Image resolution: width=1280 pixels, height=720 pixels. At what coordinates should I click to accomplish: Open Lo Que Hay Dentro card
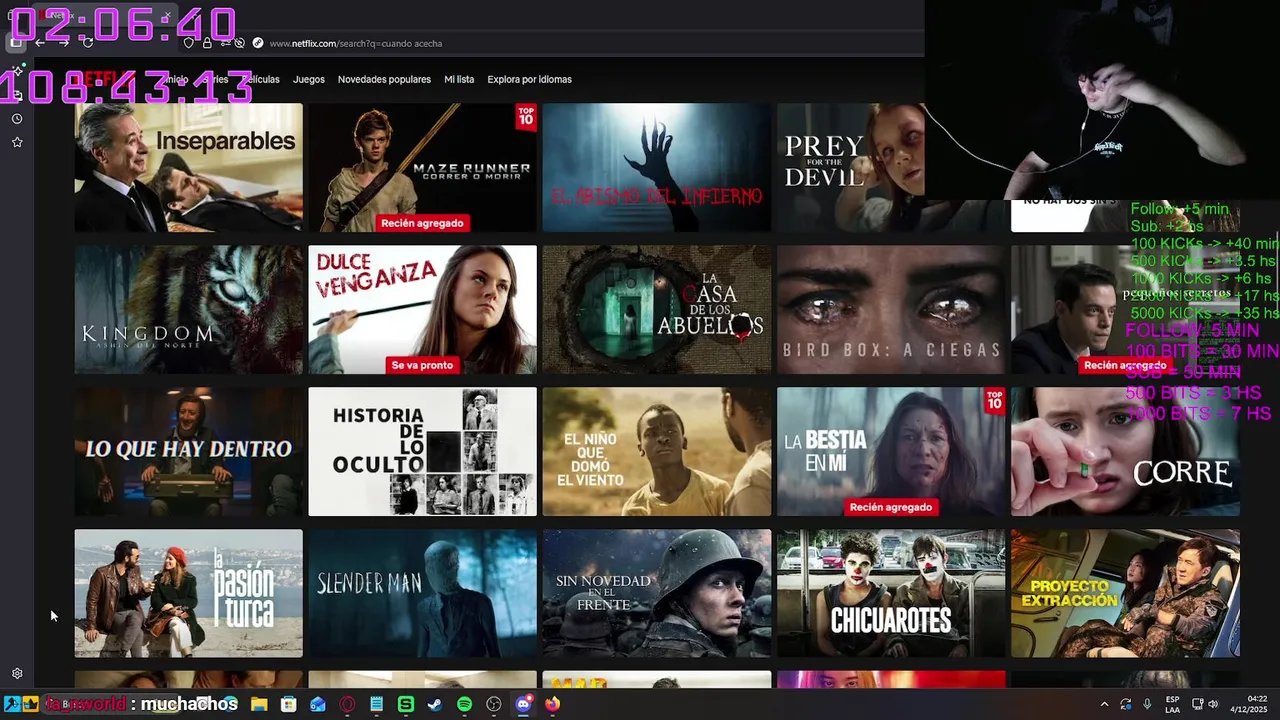188,451
